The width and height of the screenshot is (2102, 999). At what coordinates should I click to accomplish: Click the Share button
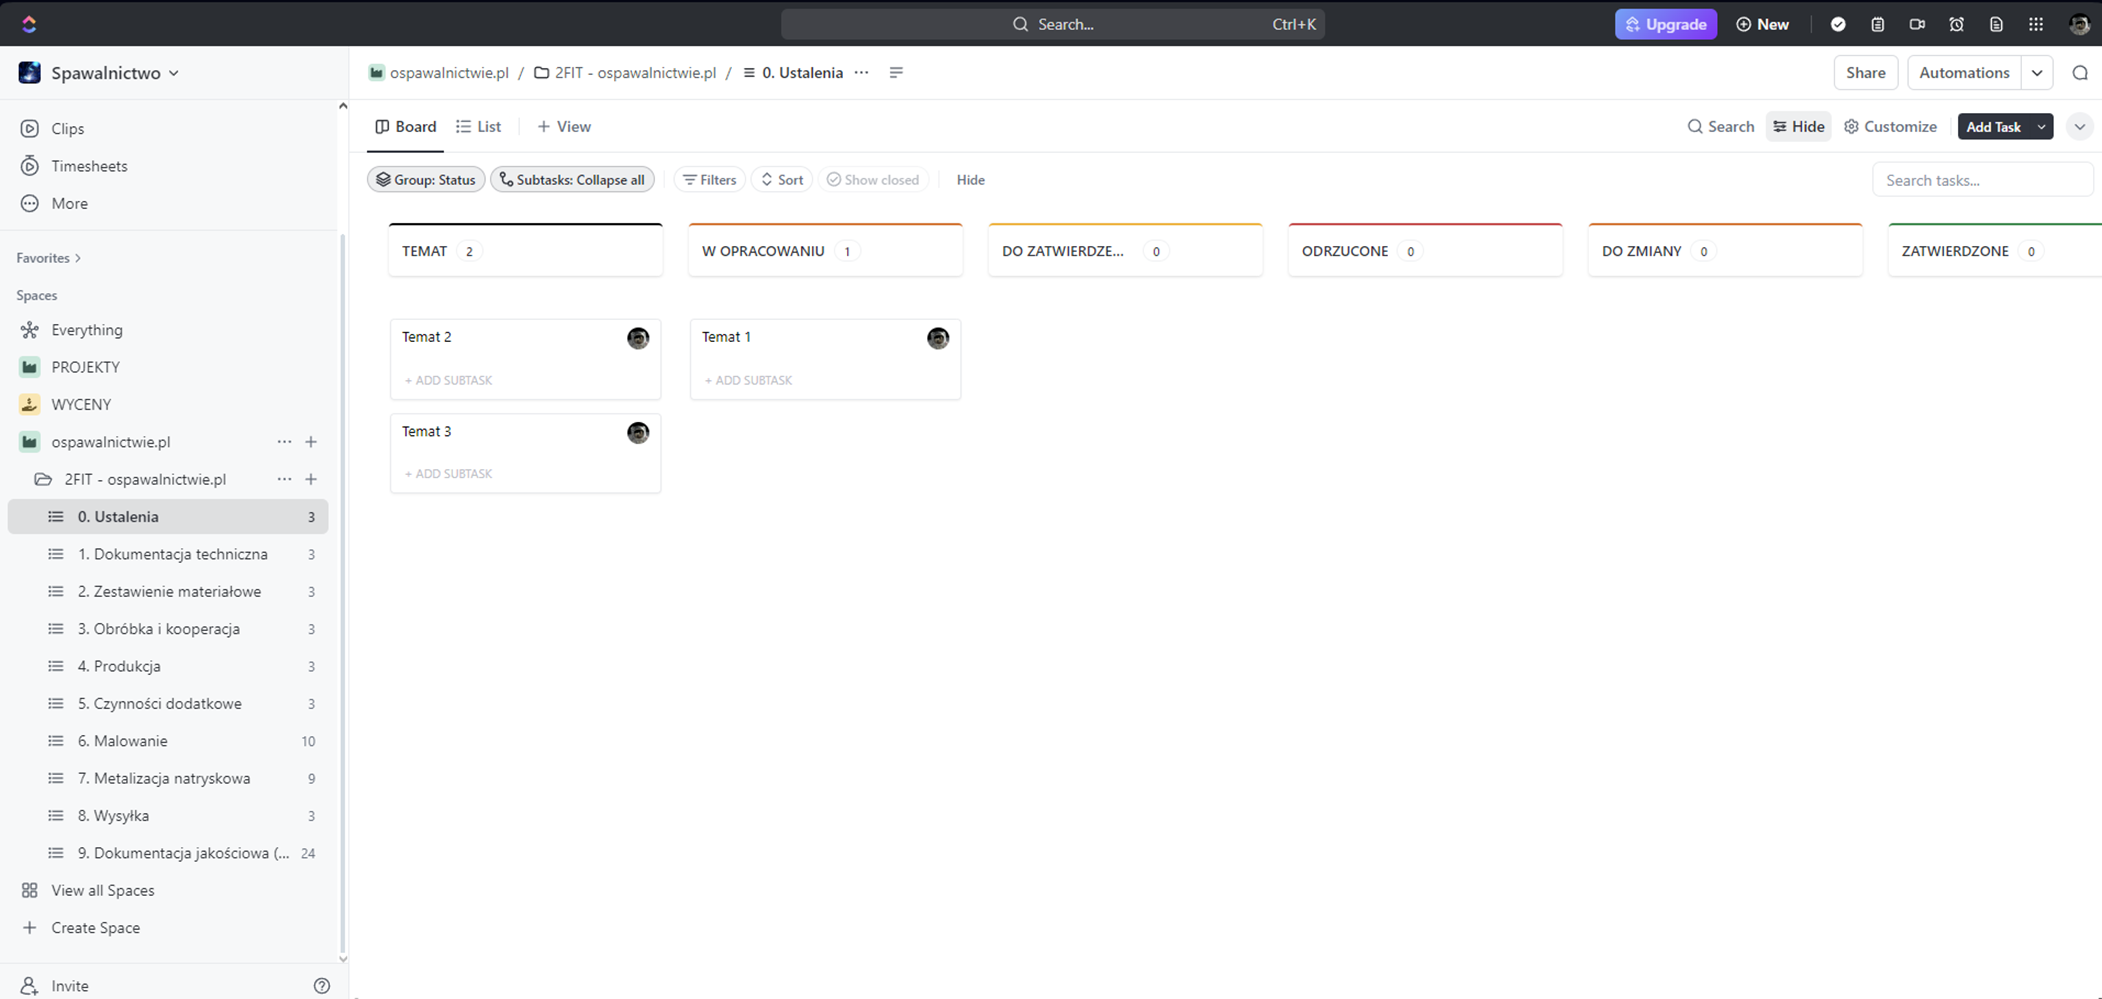tap(1865, 73)
